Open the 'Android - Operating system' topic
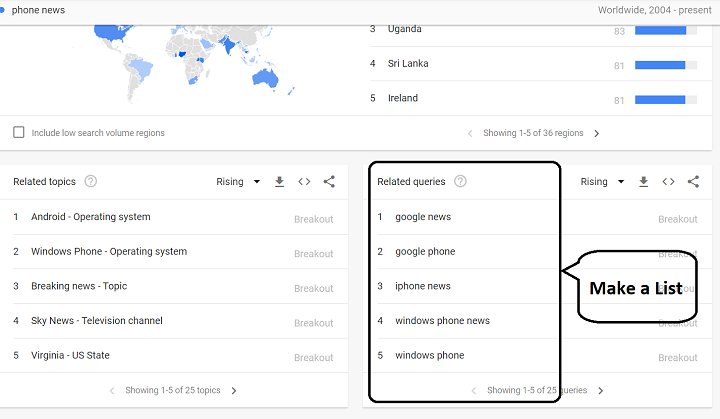The width and height of the screenshot is (720, 419). [91, 217]
